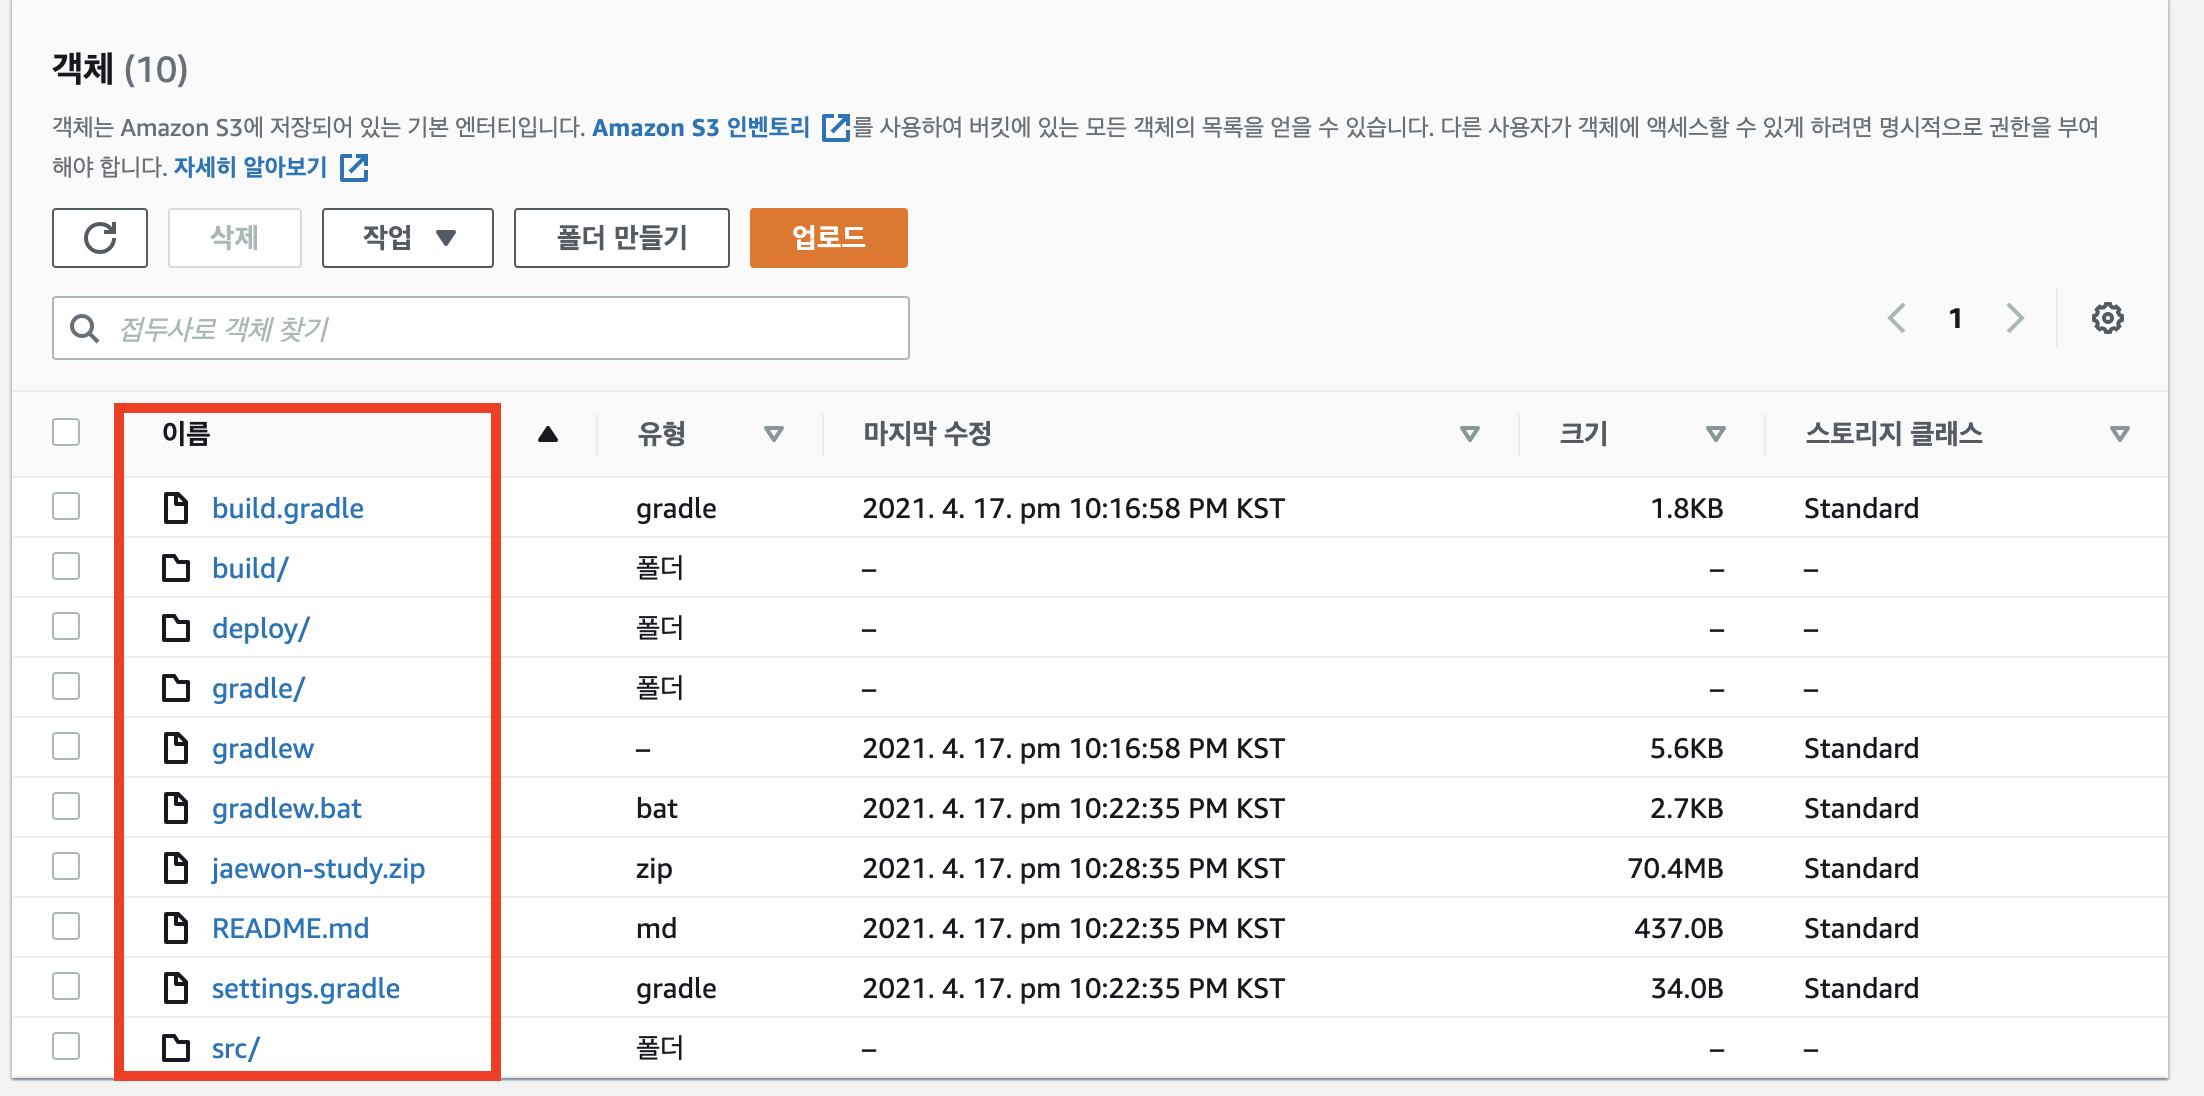Sort the 마지막 수정 column
Viewport: 2204px width, 1096px height.
click(x=1469, y=434)
